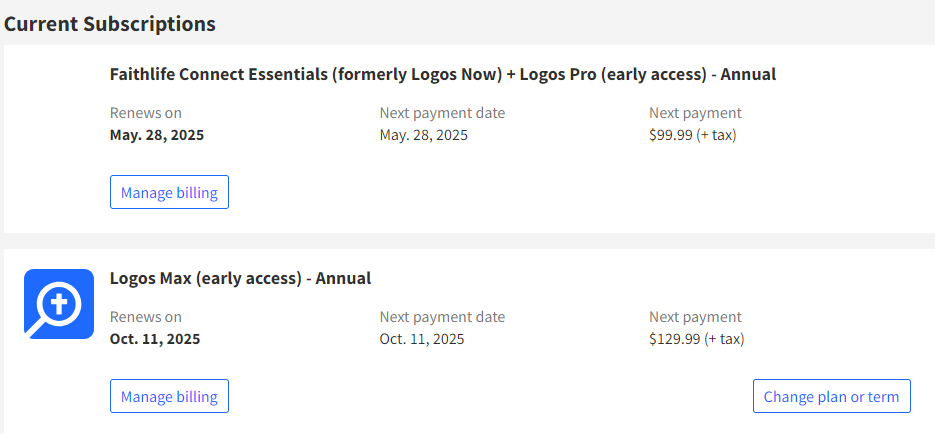The image size is (935, 434).
Task: Click 'Next payment date' label in Logos Max
Action: [x=442, y=317]
